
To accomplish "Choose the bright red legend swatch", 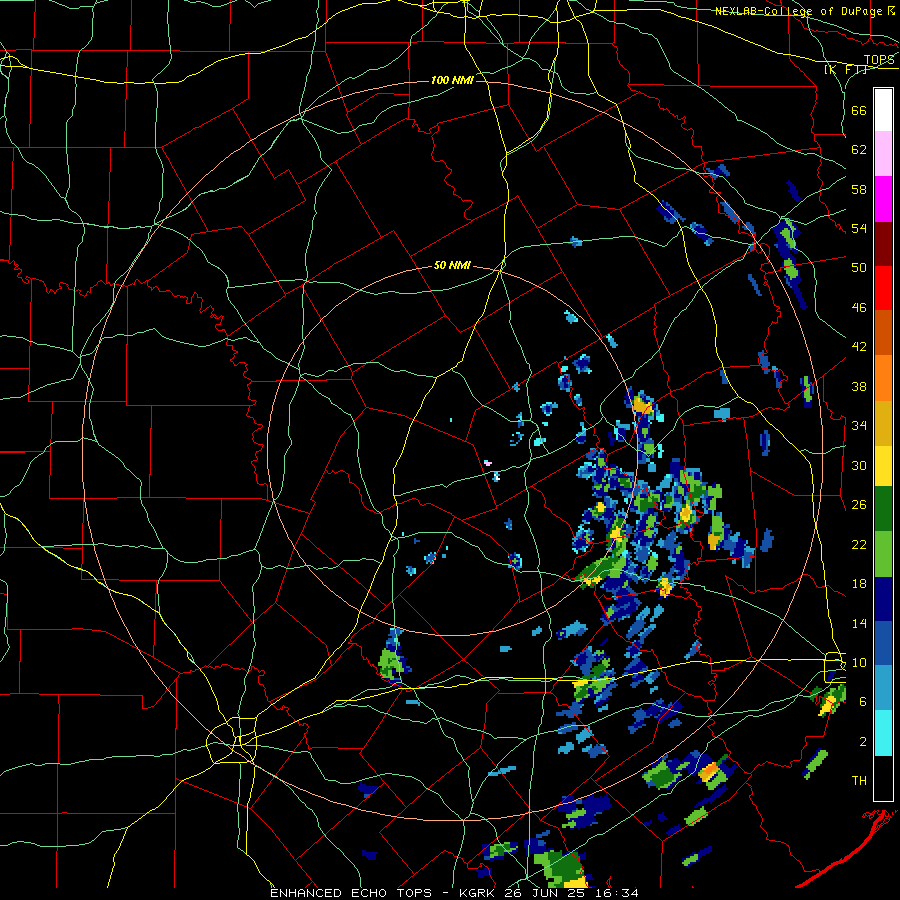I will (883, 288).
